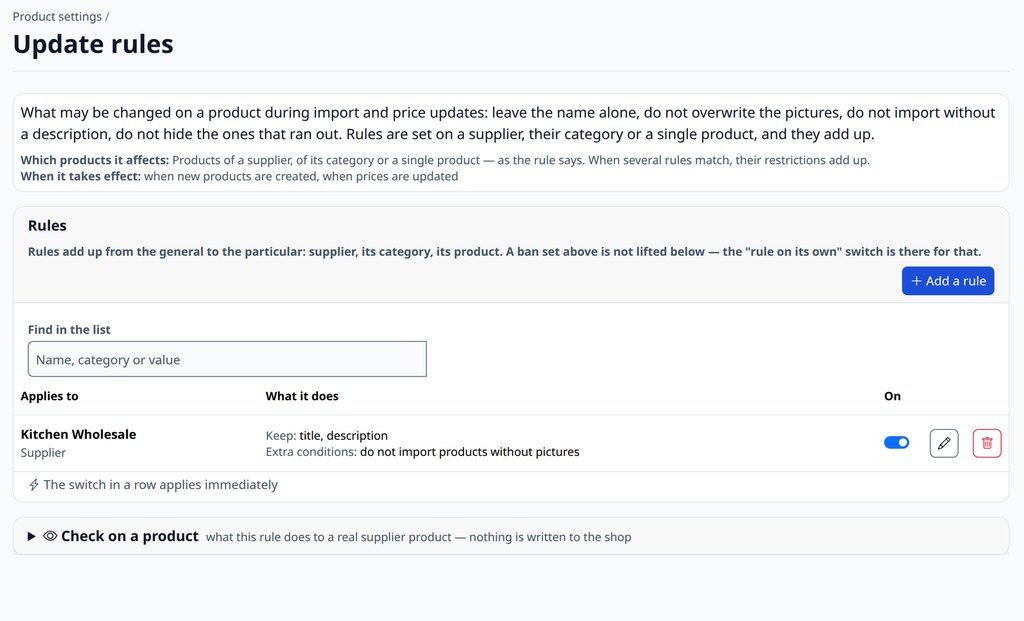Click the lightning bolt icon in the switch note
The image size is (1024, 621).
34,485
